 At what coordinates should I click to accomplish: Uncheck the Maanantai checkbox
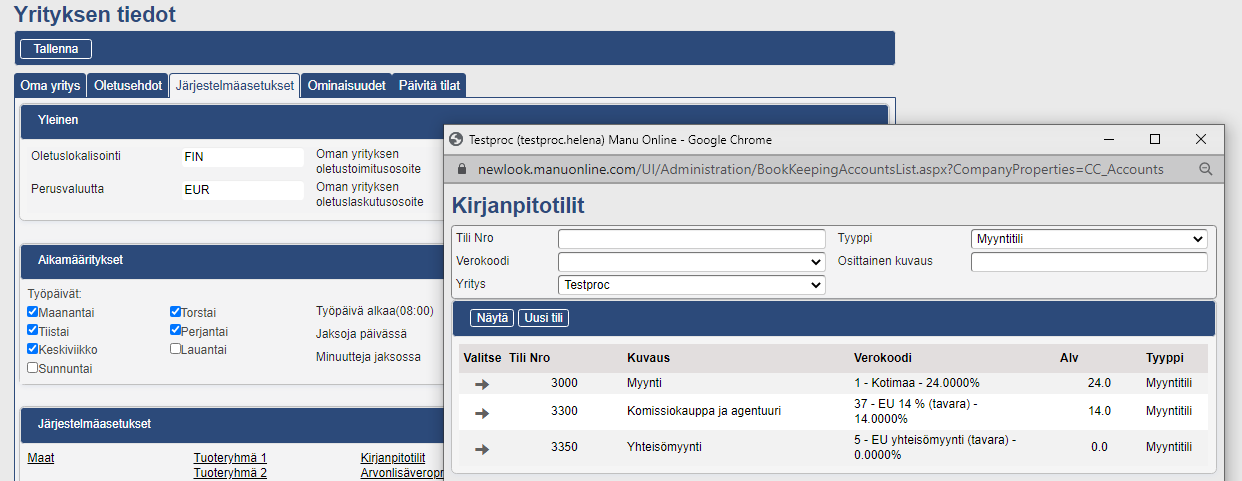(x=33, y=313)
